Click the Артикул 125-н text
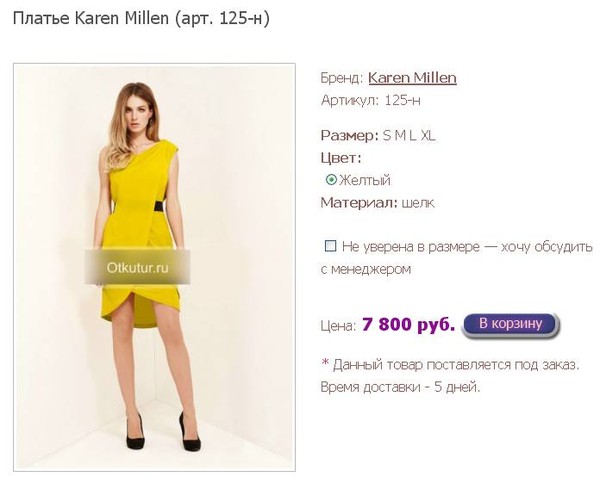The width and height of the screenshot is (600, 477). pos(370,100)
